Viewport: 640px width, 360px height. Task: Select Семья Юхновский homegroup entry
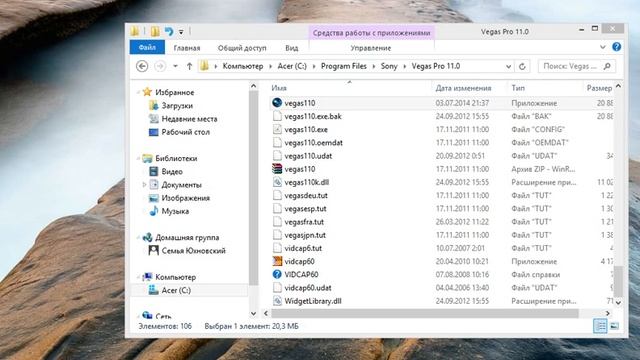193,251
